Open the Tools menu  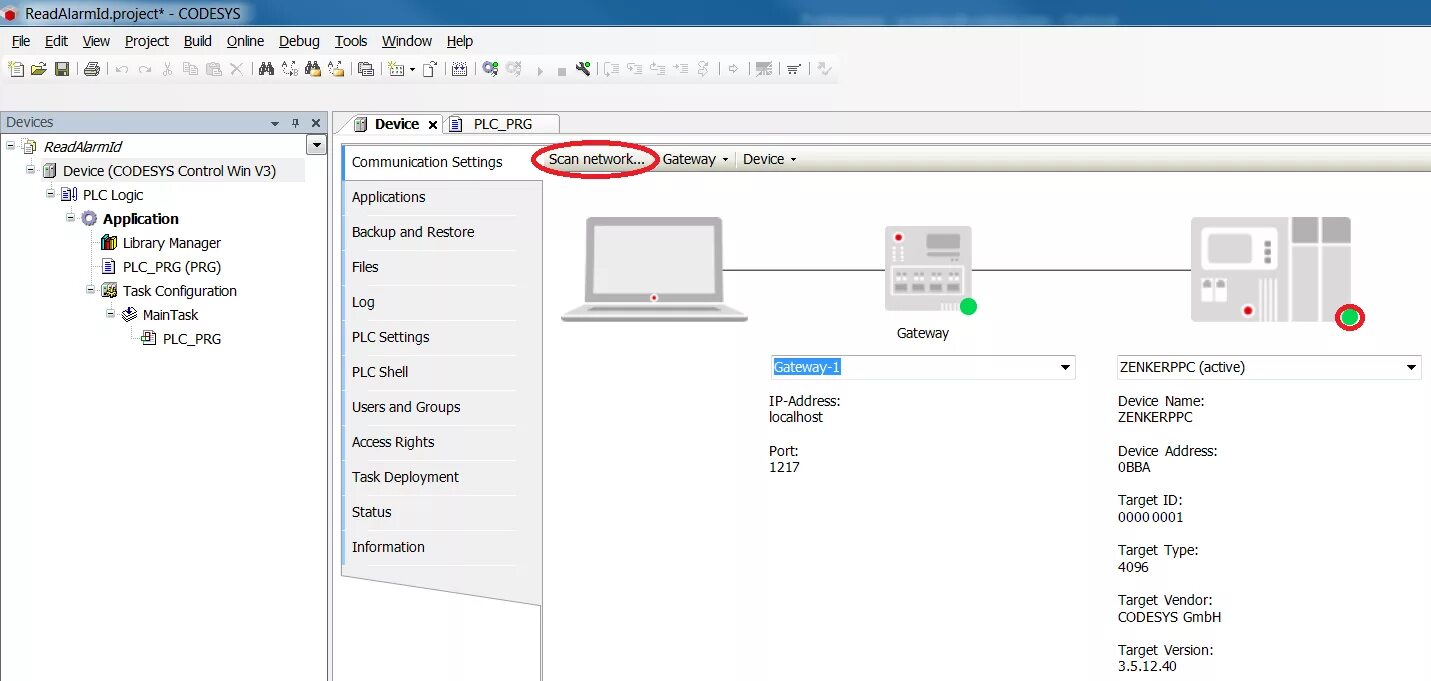(x=351, y=41)
